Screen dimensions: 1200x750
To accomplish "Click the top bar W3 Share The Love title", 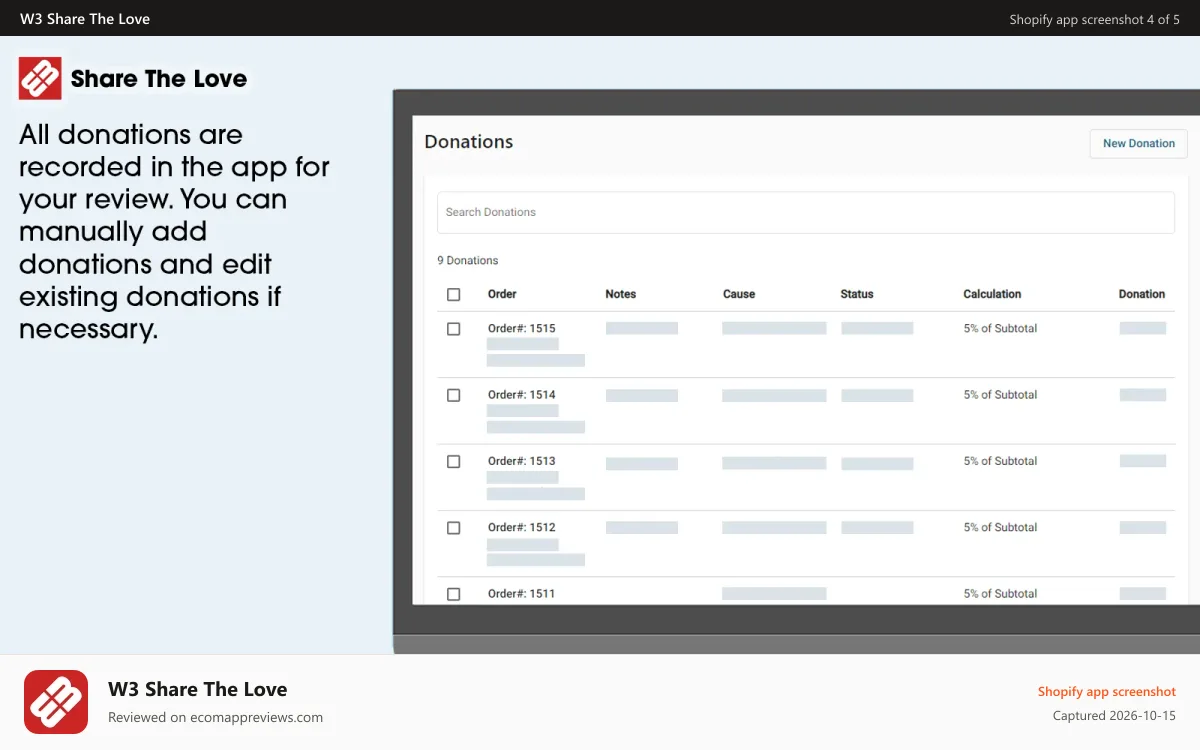I will point(85,19).
